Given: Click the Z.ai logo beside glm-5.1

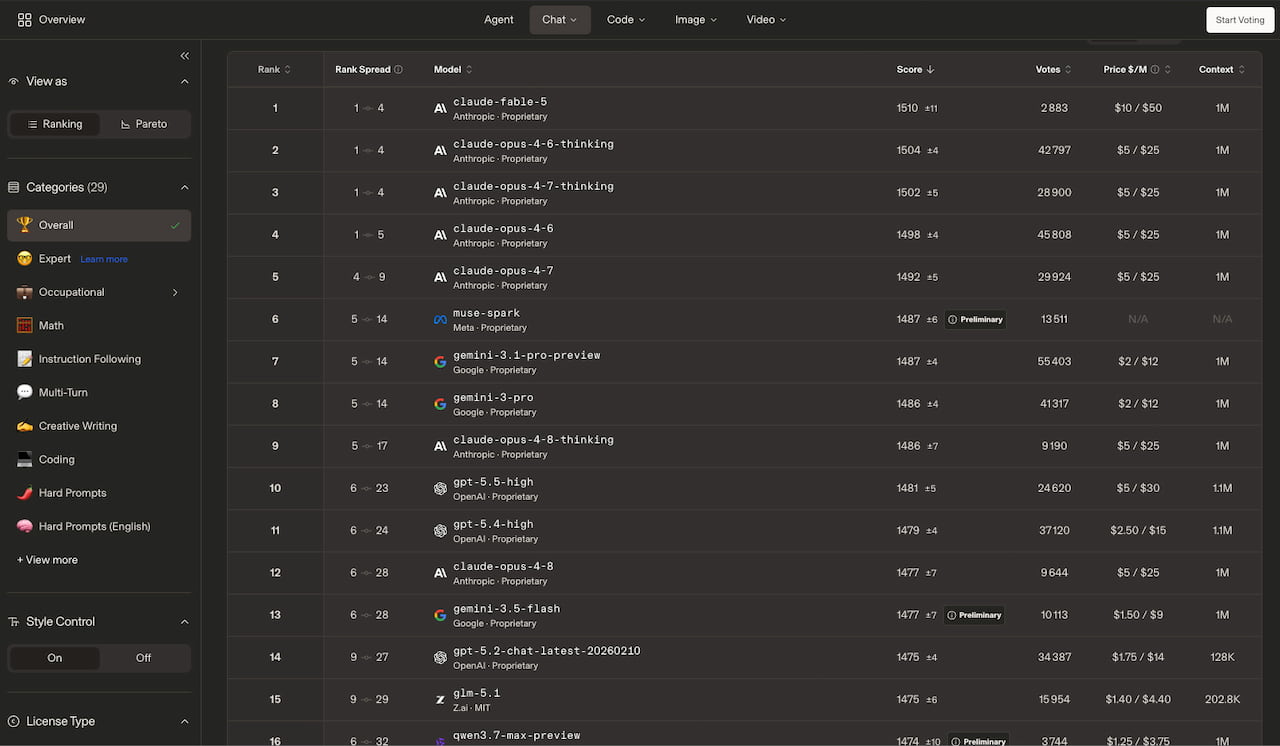Looking at the screenshot, I should (x=440, y=699).
